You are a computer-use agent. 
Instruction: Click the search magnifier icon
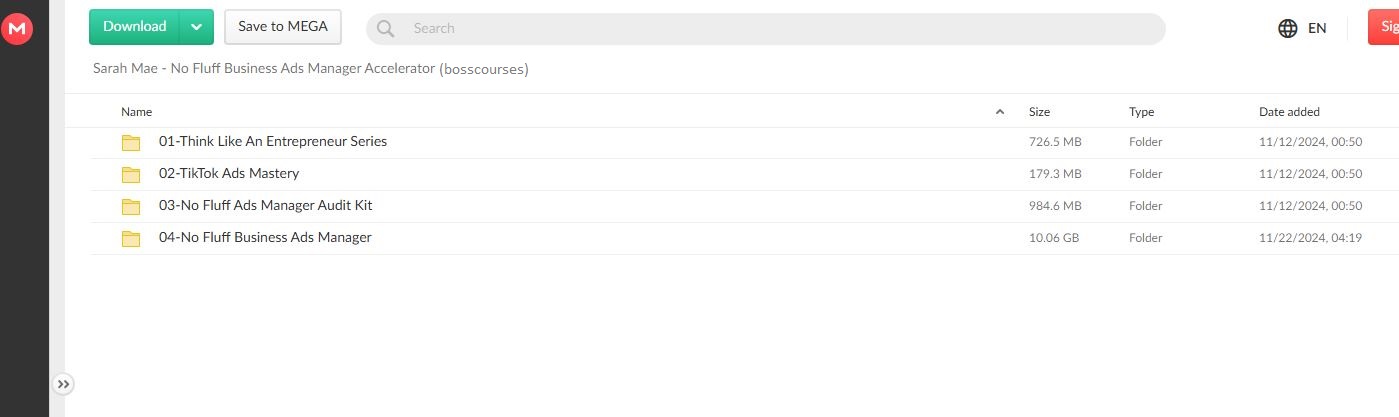click(386, 28)
